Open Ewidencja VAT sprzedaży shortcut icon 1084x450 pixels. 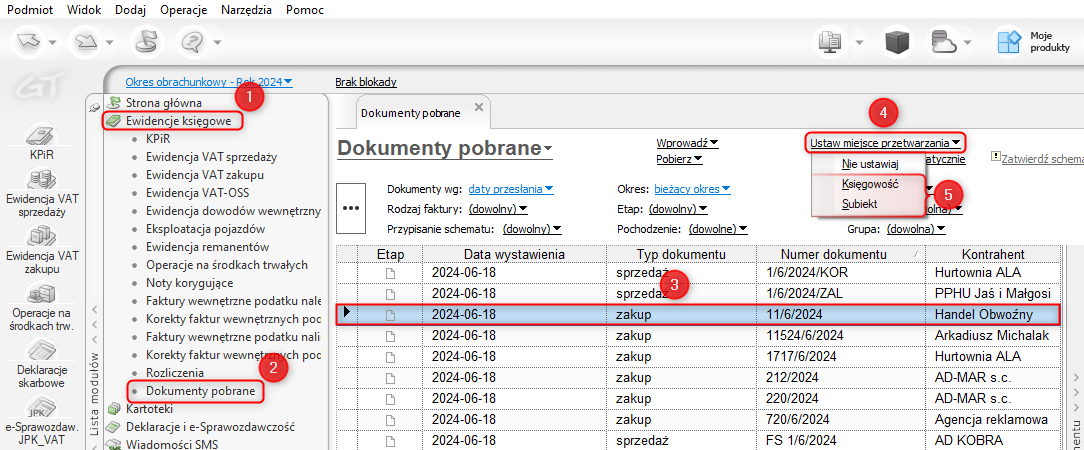(41, 179)
